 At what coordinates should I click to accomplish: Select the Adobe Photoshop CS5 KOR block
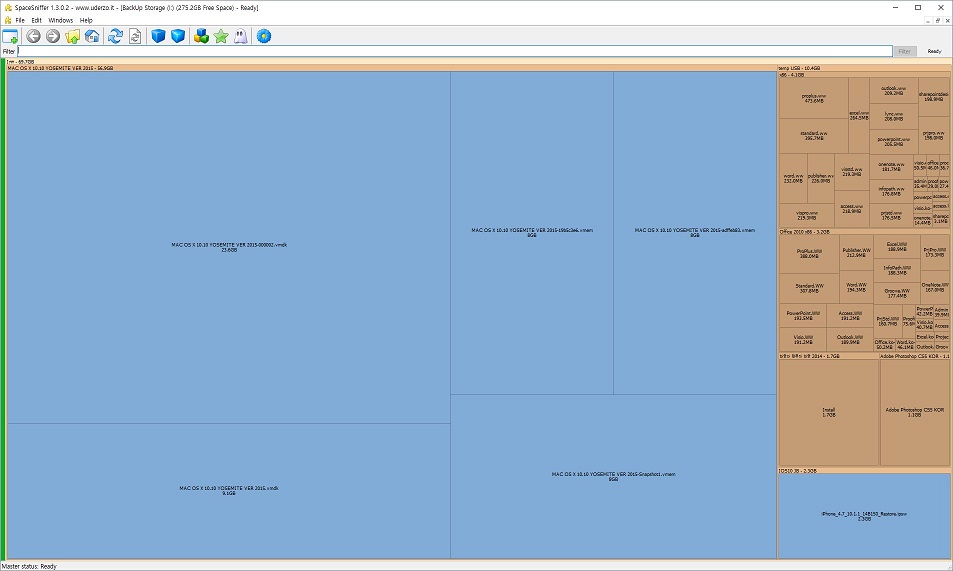(915, 412)
